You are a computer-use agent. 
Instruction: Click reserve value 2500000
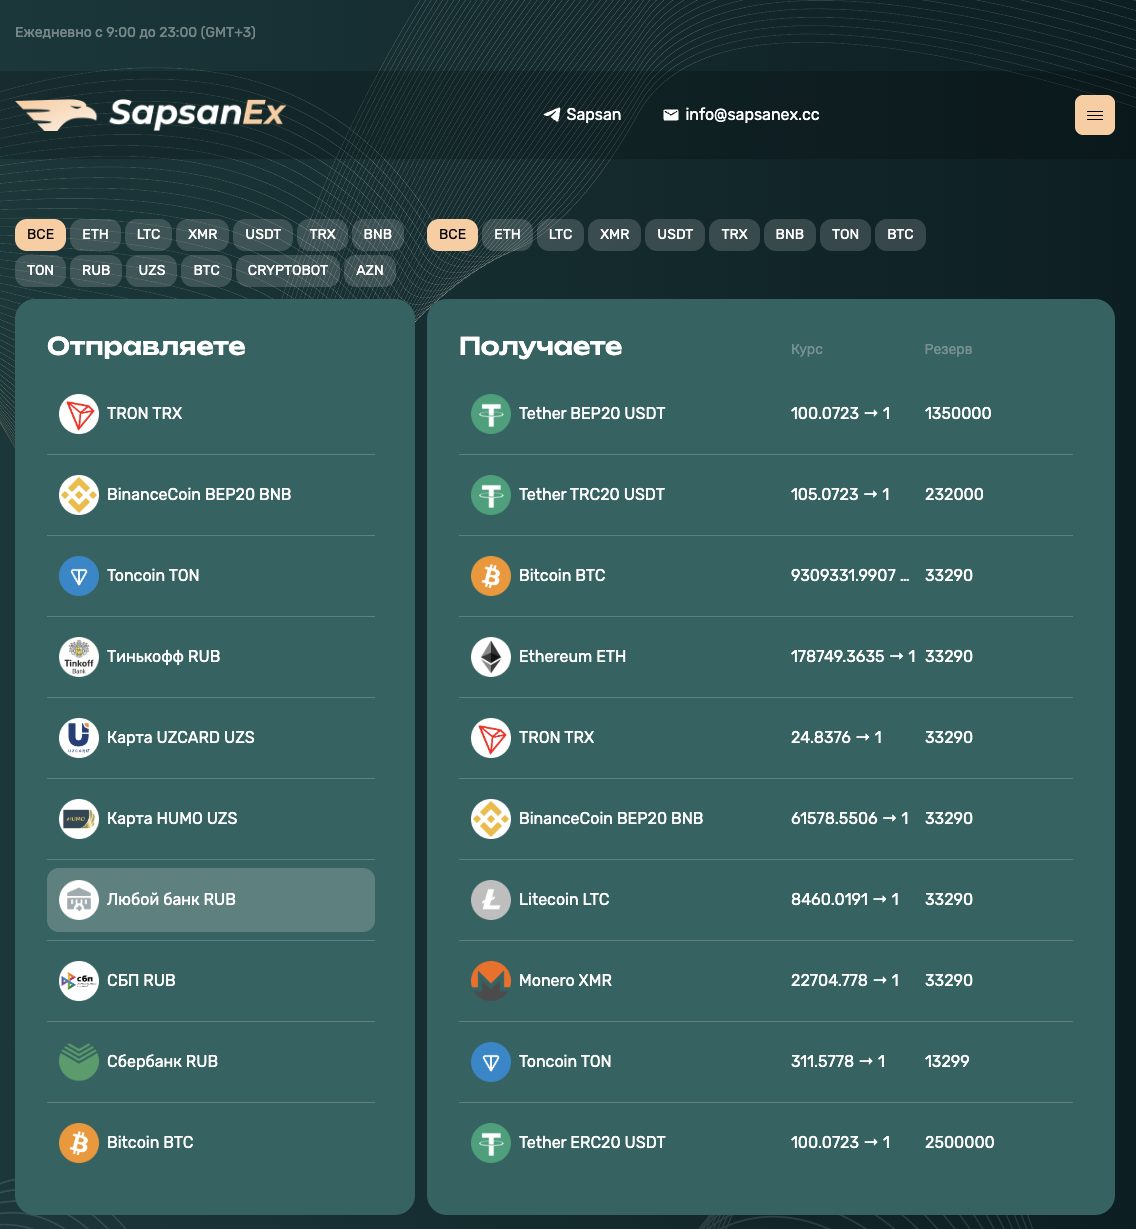[x=960, y=1143]
